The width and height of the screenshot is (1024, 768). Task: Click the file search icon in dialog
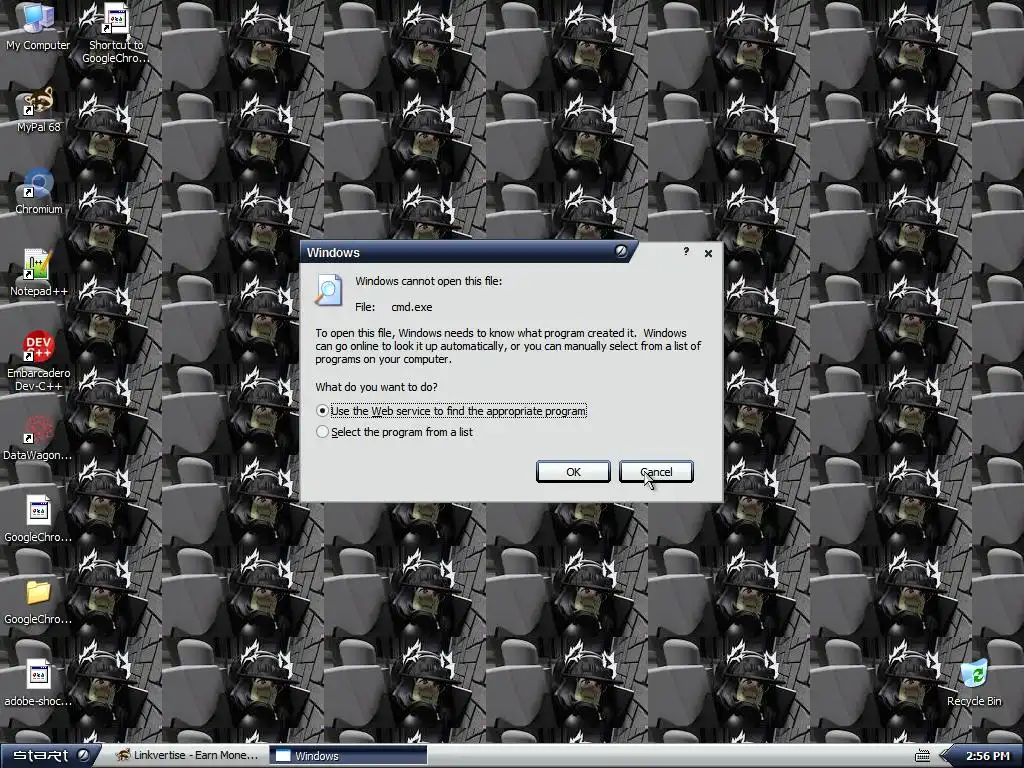point(328,290)
